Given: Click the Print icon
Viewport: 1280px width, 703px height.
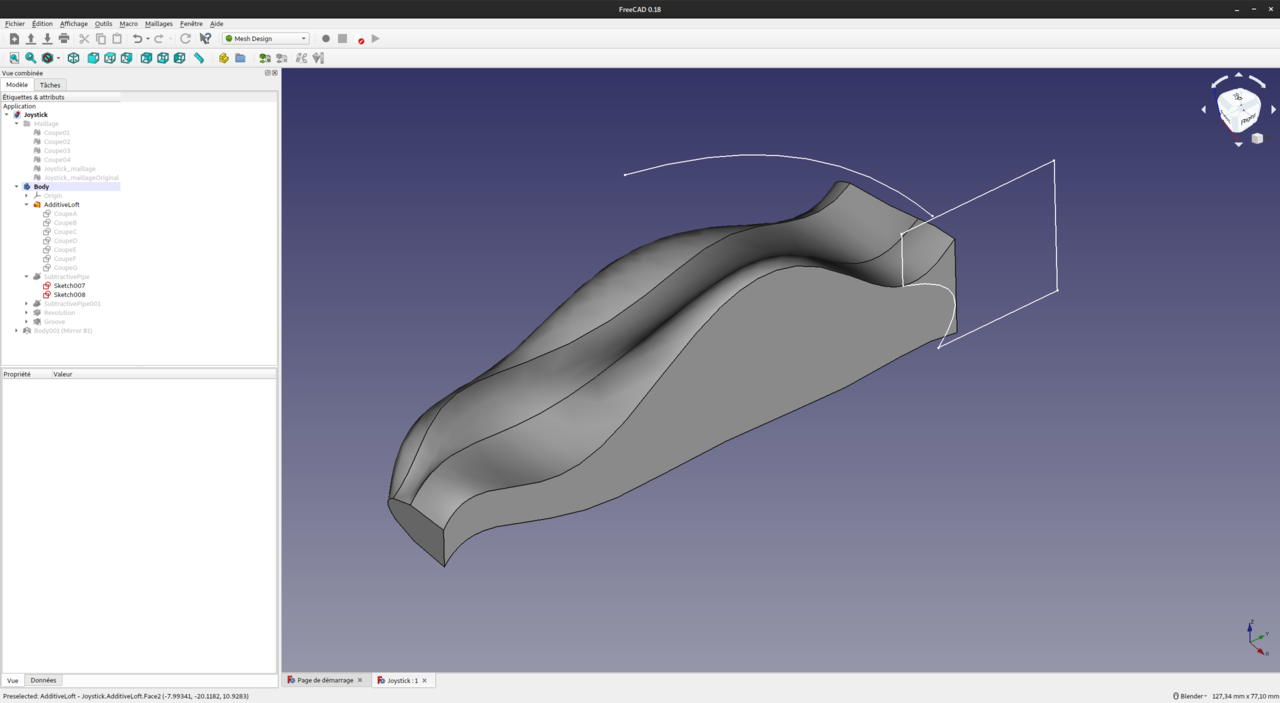Looking at the screenshot, I should pyautogui.click(x=64, y=39).
